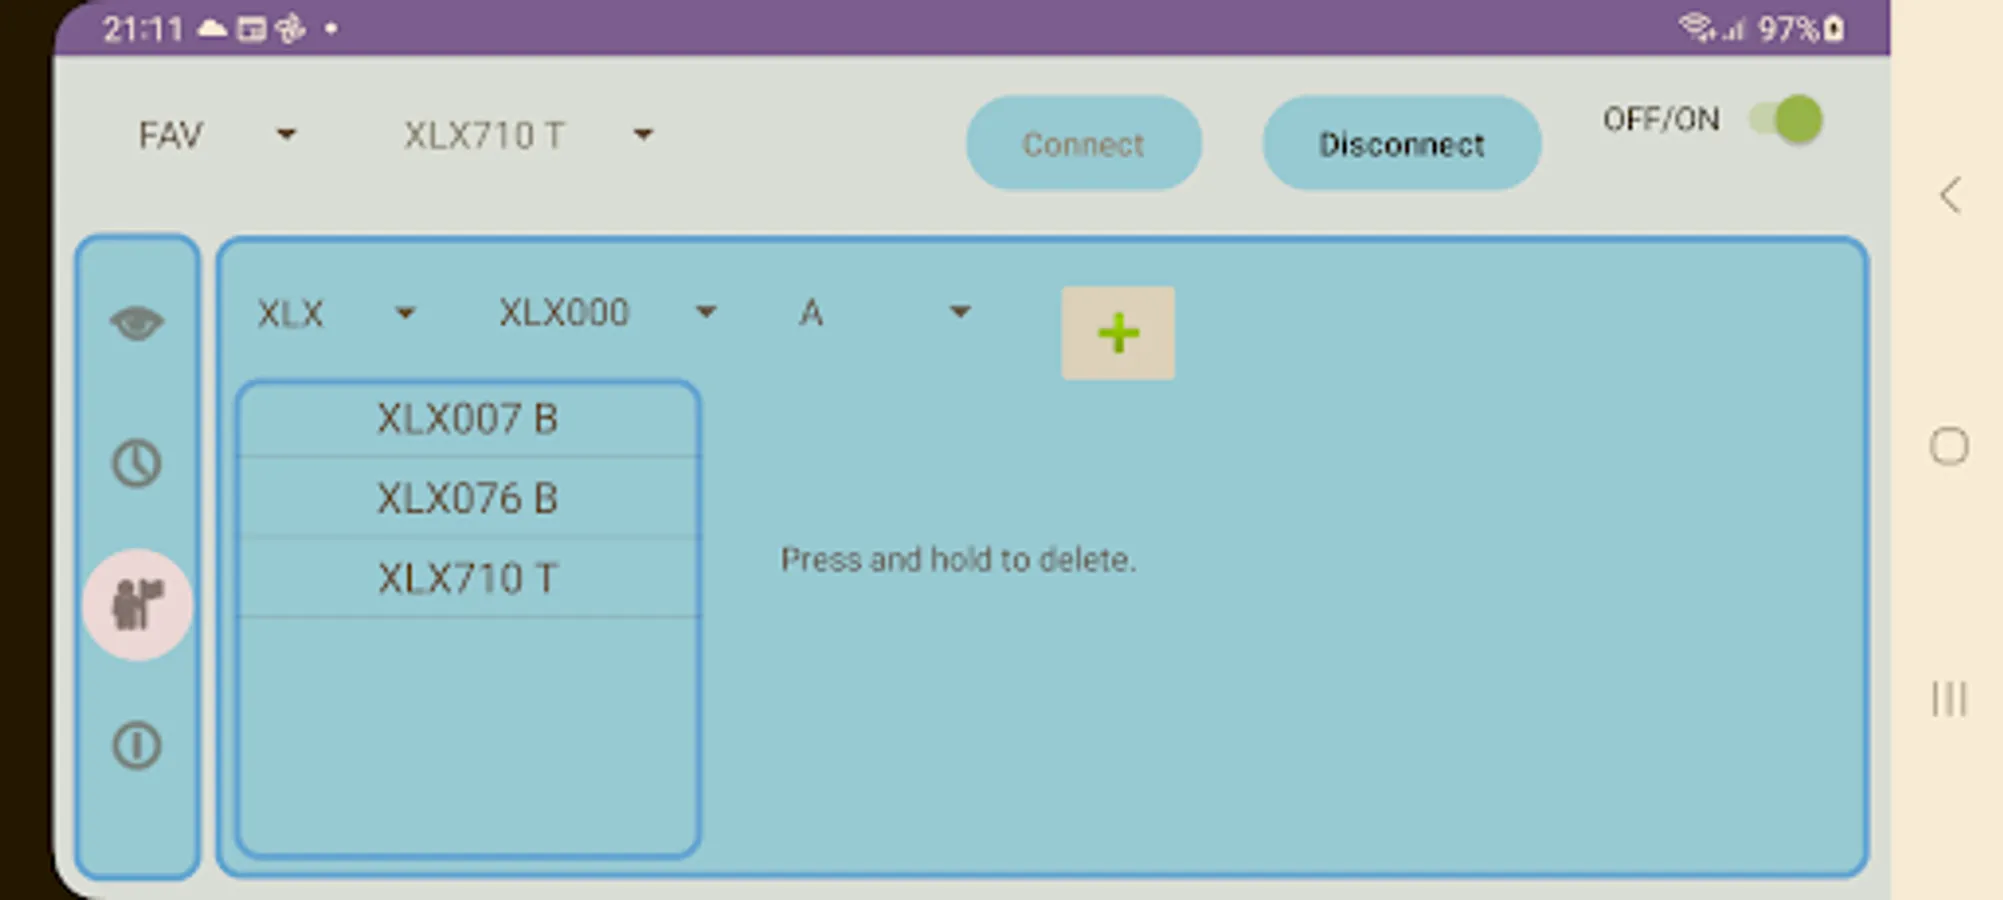This screenshot has height=900, width=2003.
Task: Click the back chevron on right edge
Action: click(x=1949, y=196)
